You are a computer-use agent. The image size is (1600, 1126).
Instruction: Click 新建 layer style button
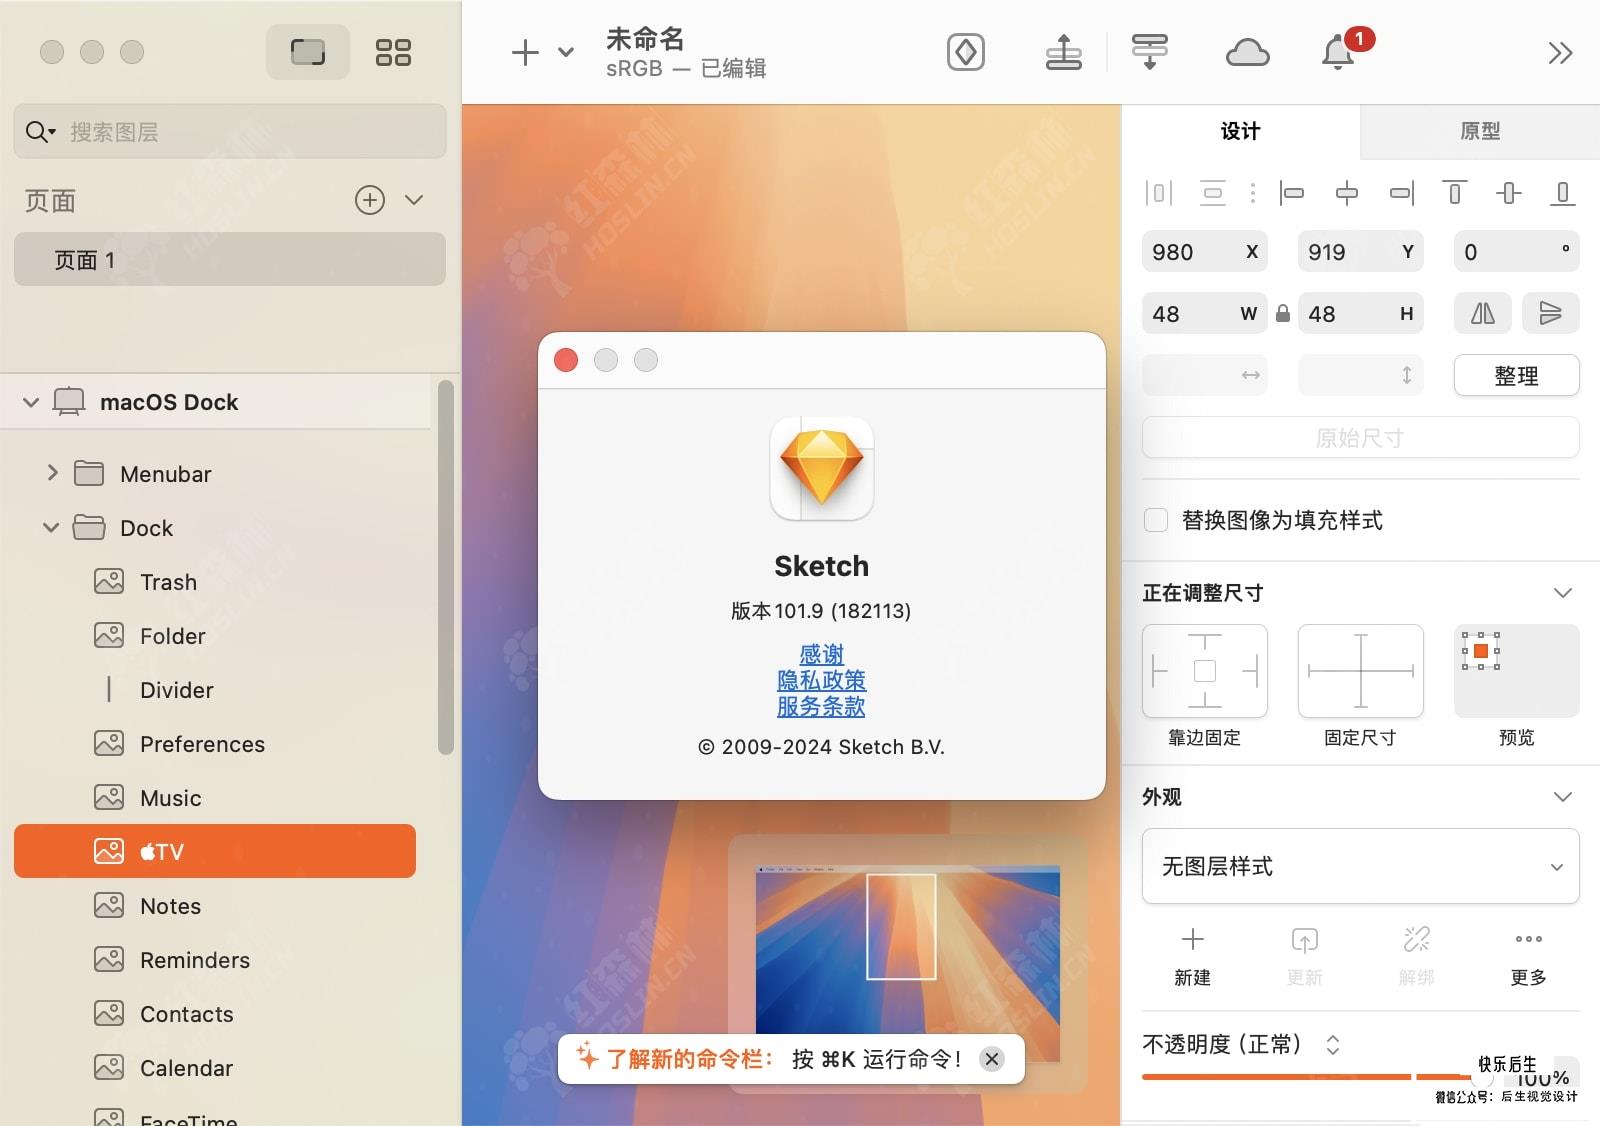coord(1192,956)
